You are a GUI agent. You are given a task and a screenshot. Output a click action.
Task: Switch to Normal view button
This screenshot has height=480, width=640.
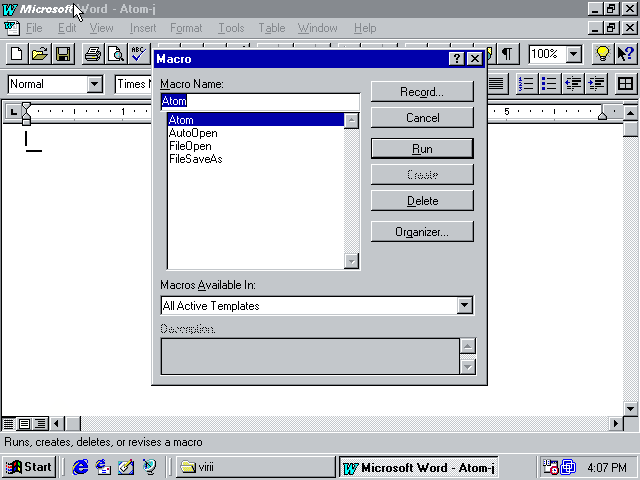(x=8, y=424)
